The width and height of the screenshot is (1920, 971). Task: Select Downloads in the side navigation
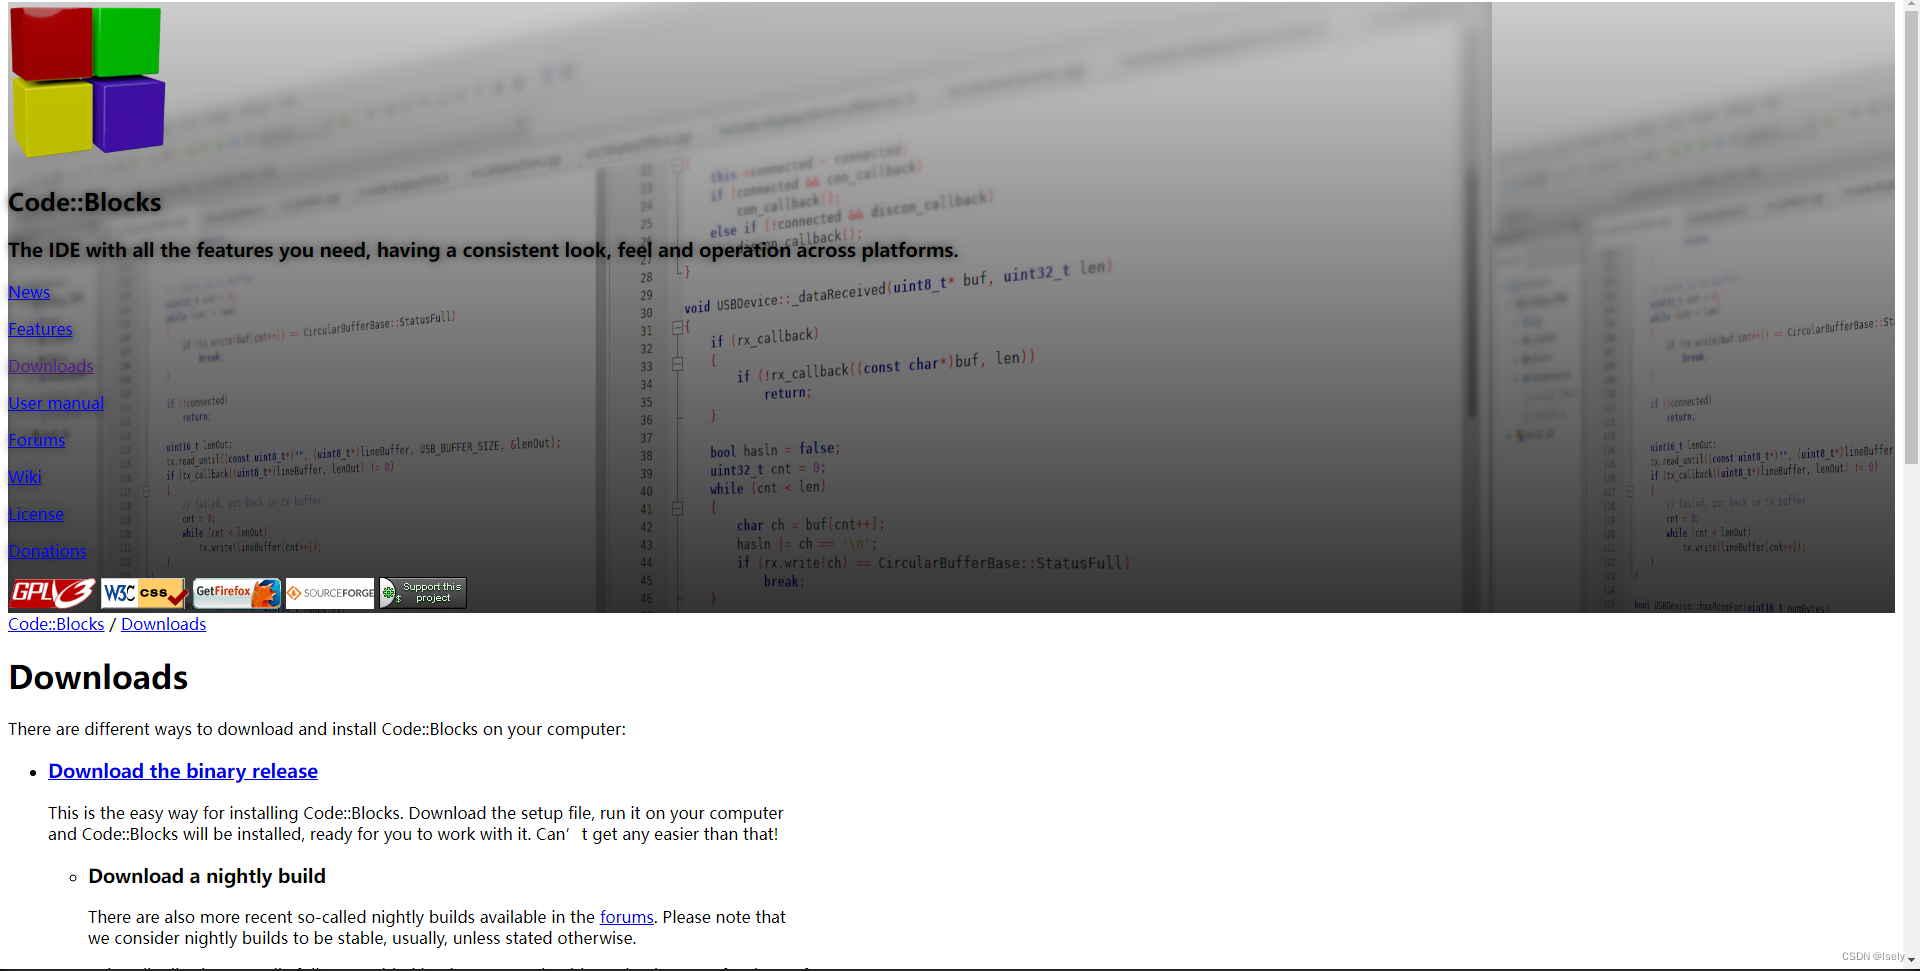(51, 366)
